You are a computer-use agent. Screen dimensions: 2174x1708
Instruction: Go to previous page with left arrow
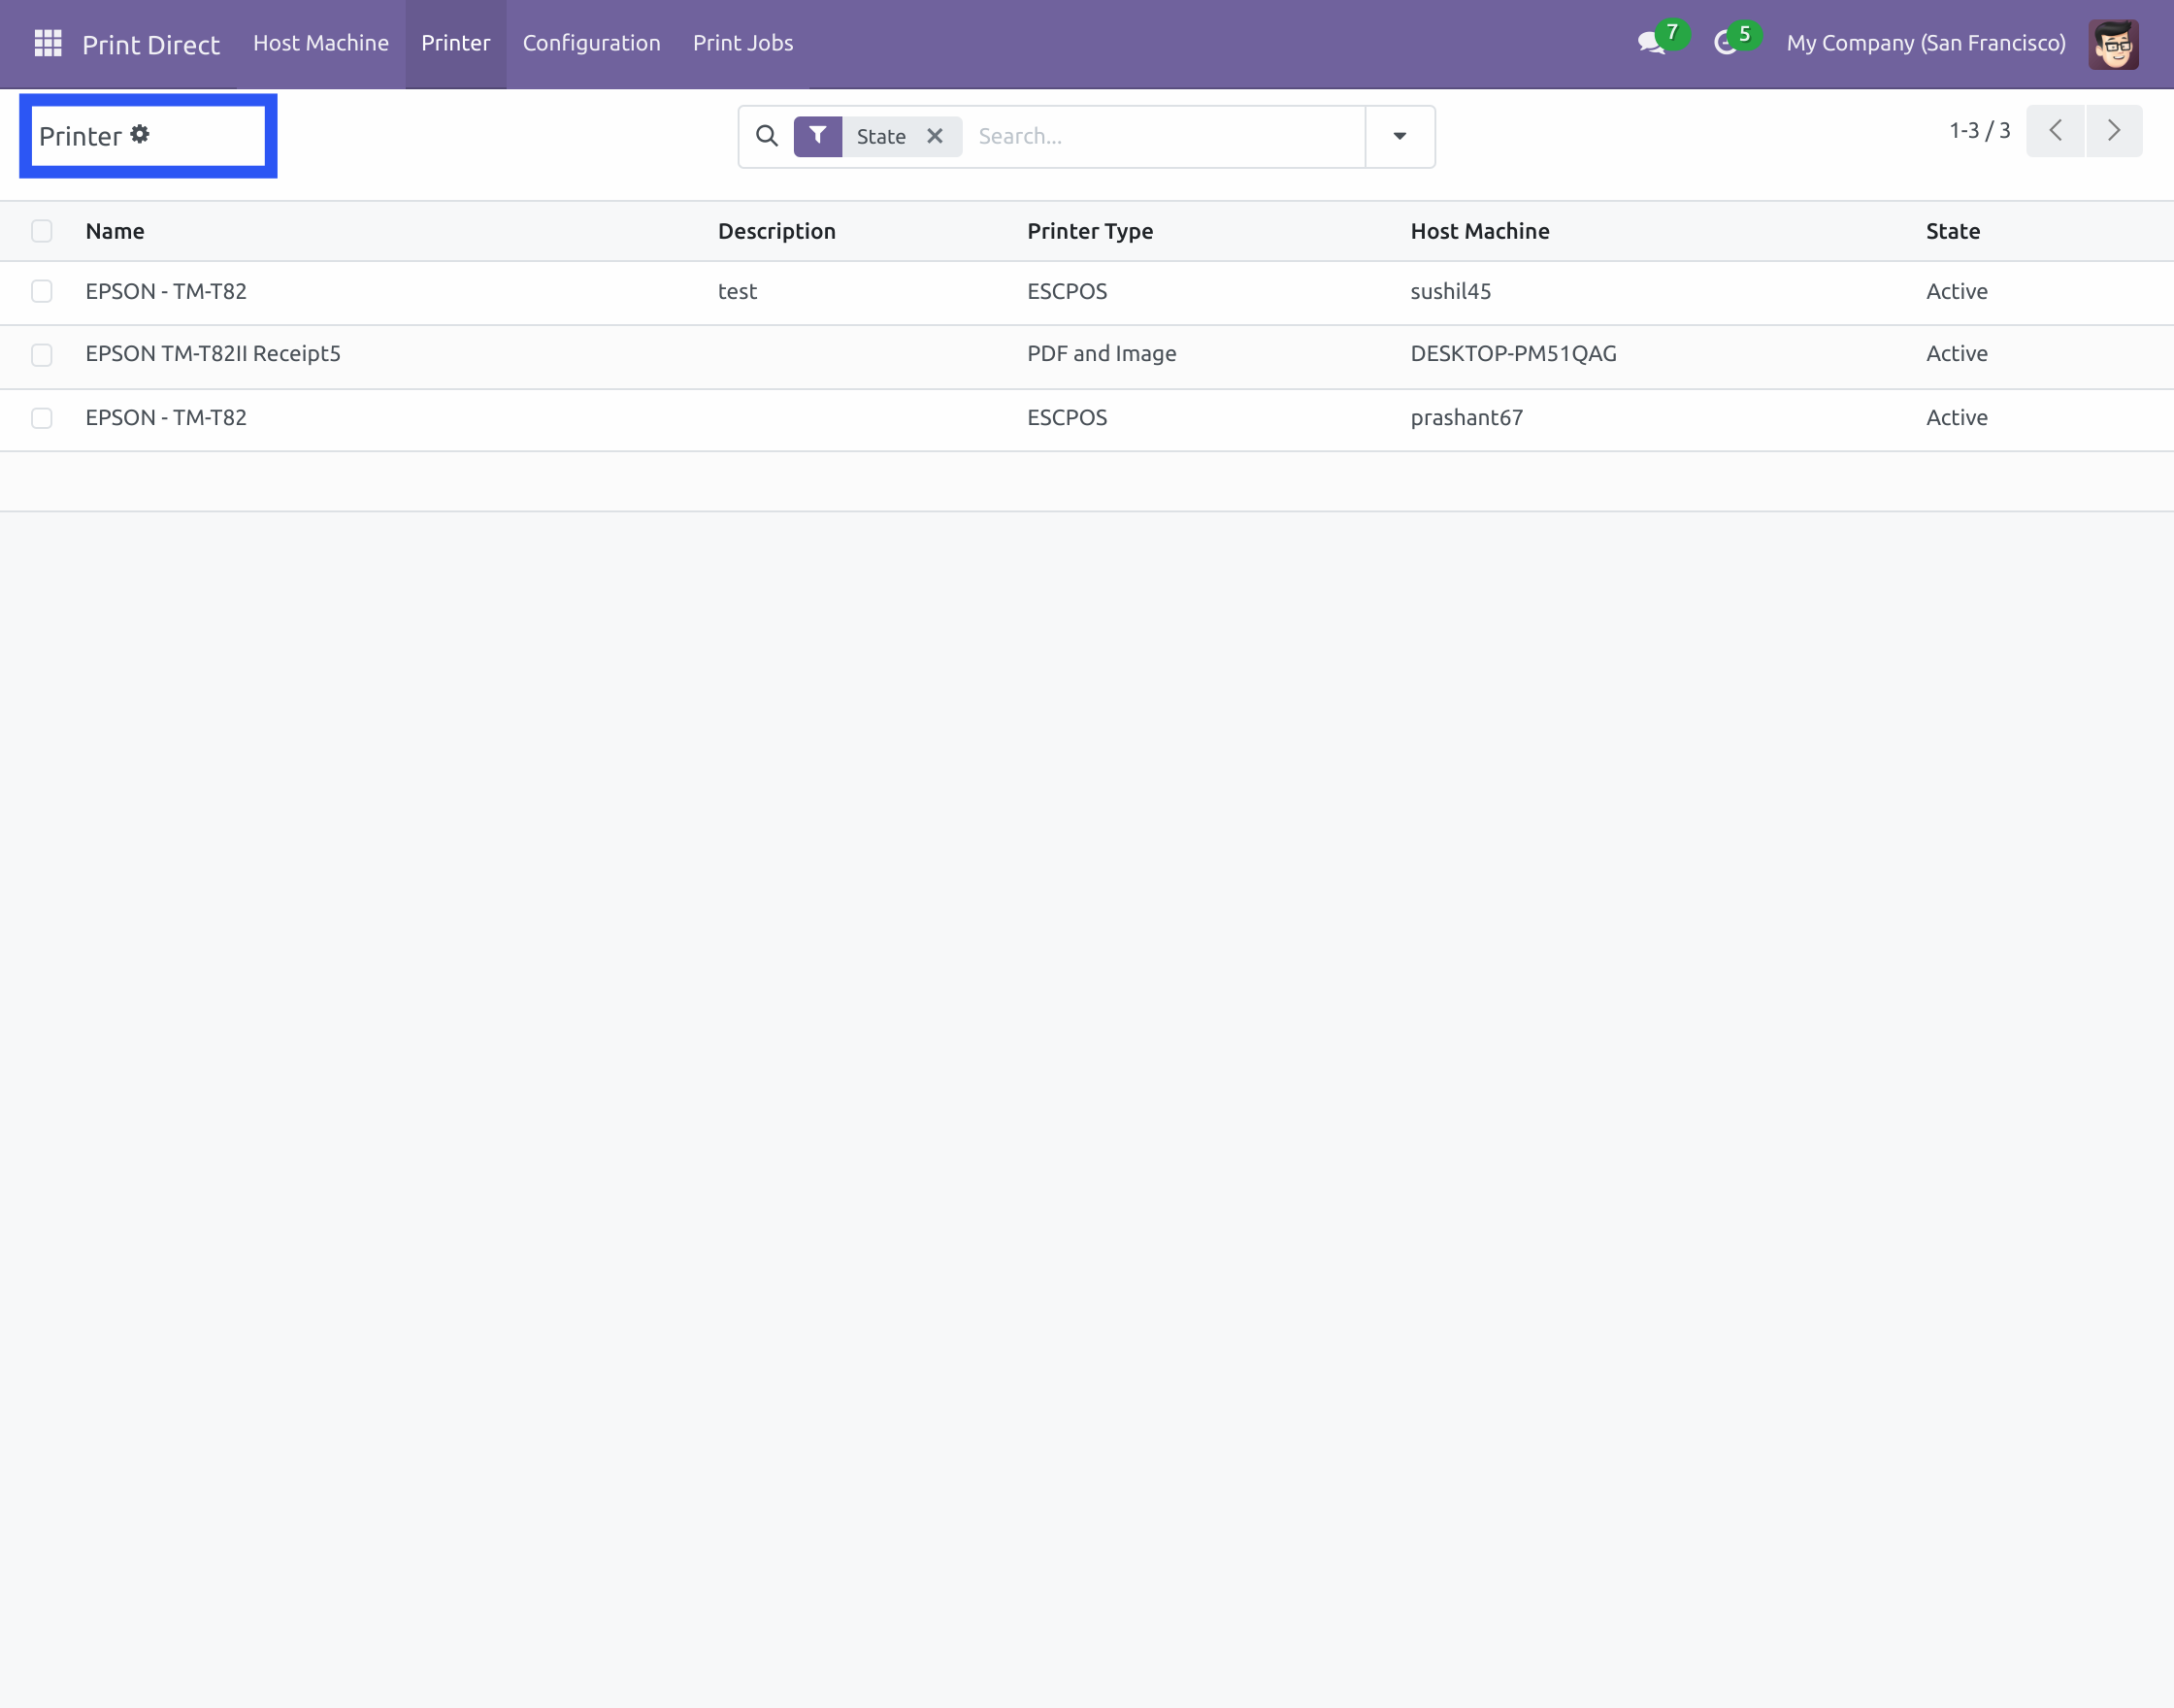[2055, 130]
